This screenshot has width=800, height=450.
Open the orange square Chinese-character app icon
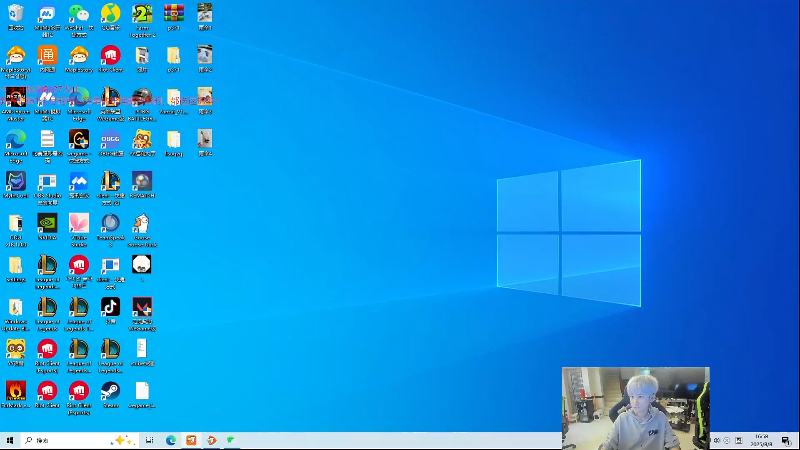pyautogui.click(x=47, y=55)
